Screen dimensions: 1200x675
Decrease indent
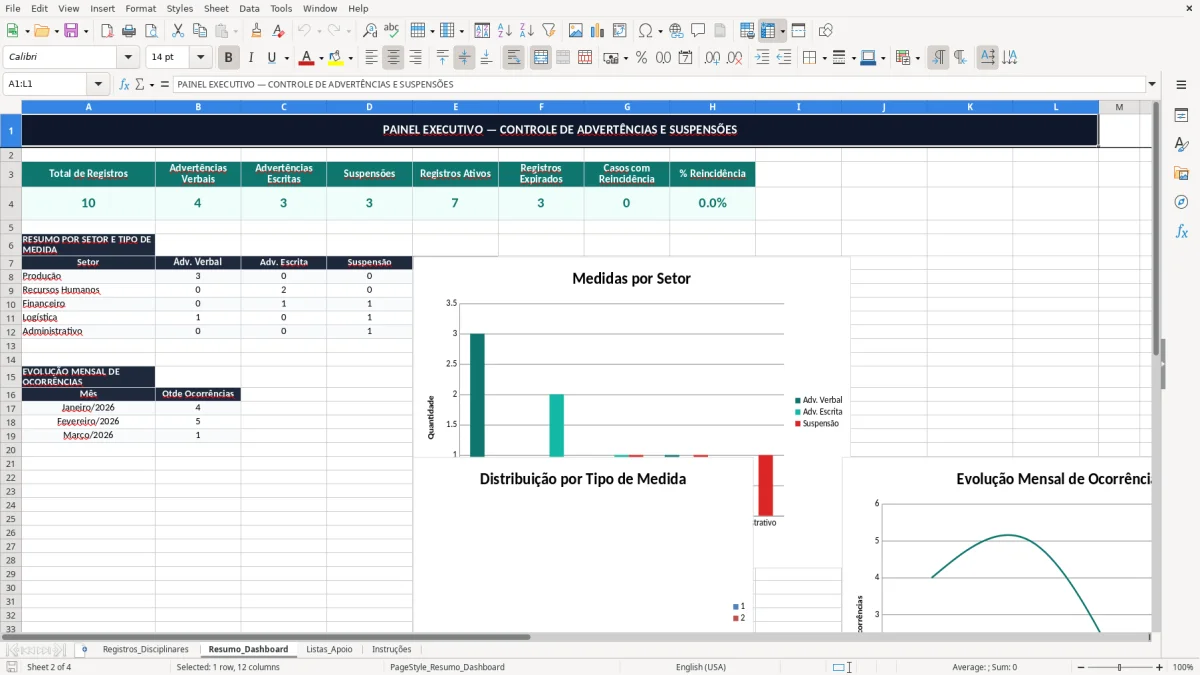point(784,58)
